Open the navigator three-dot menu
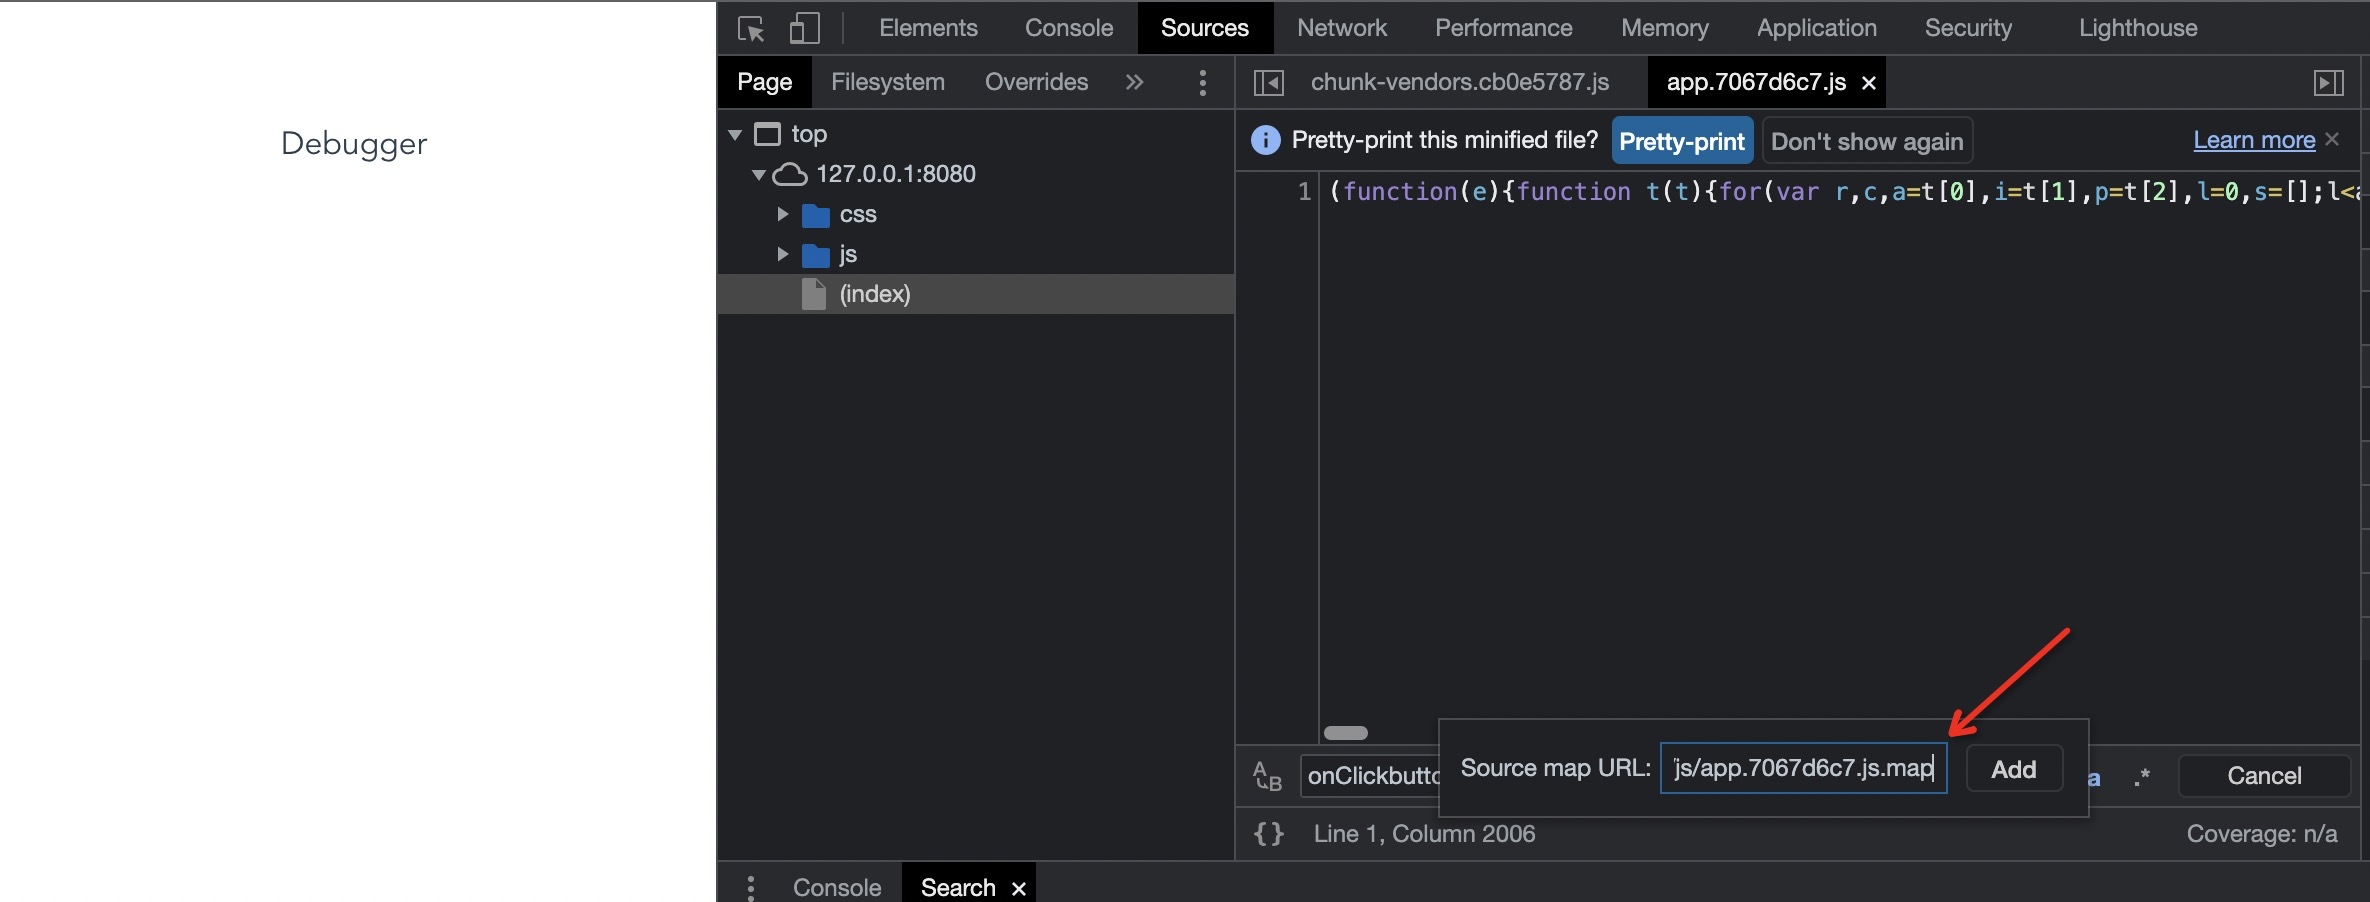 1202,82
